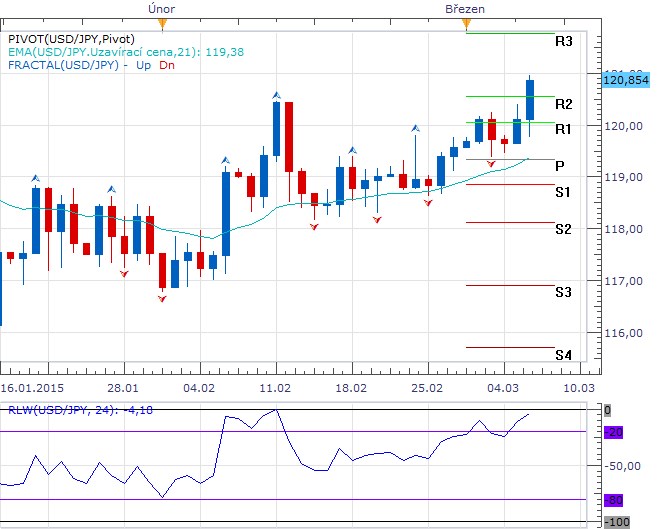Click the -50,00 RLW scale label

pyautogui.click(x=622, y=466)
